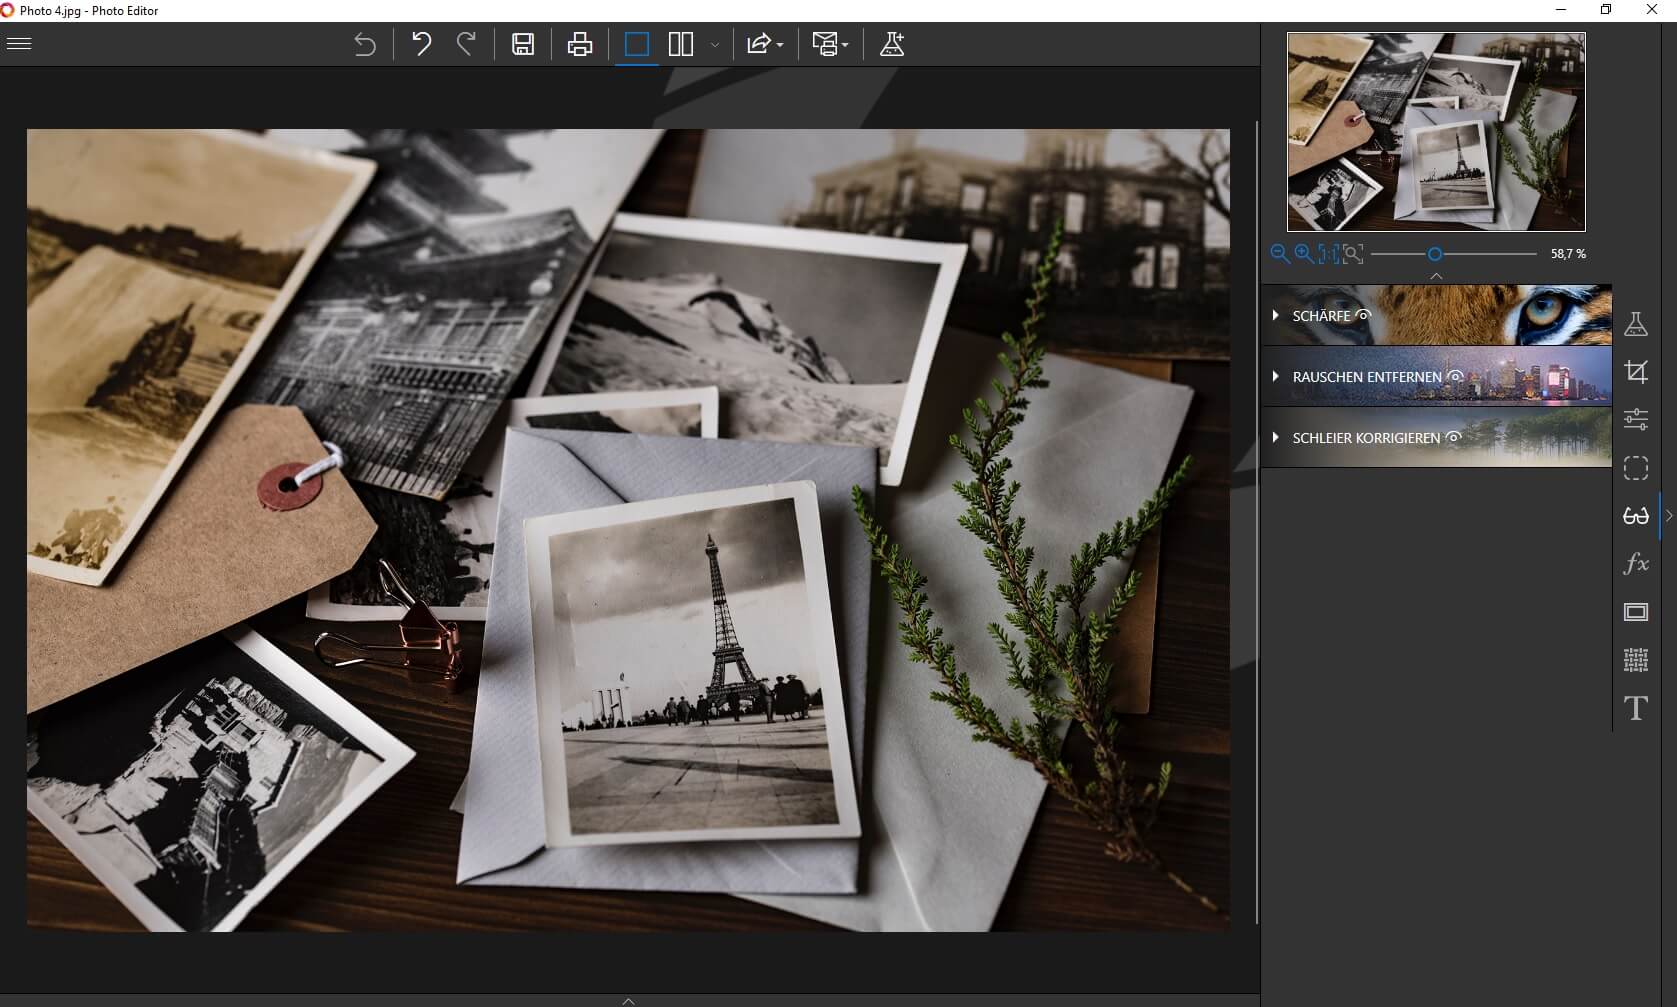1677x1007 pixels.
Task: Open the frames tool icon
Action: tap(1636, 612)
